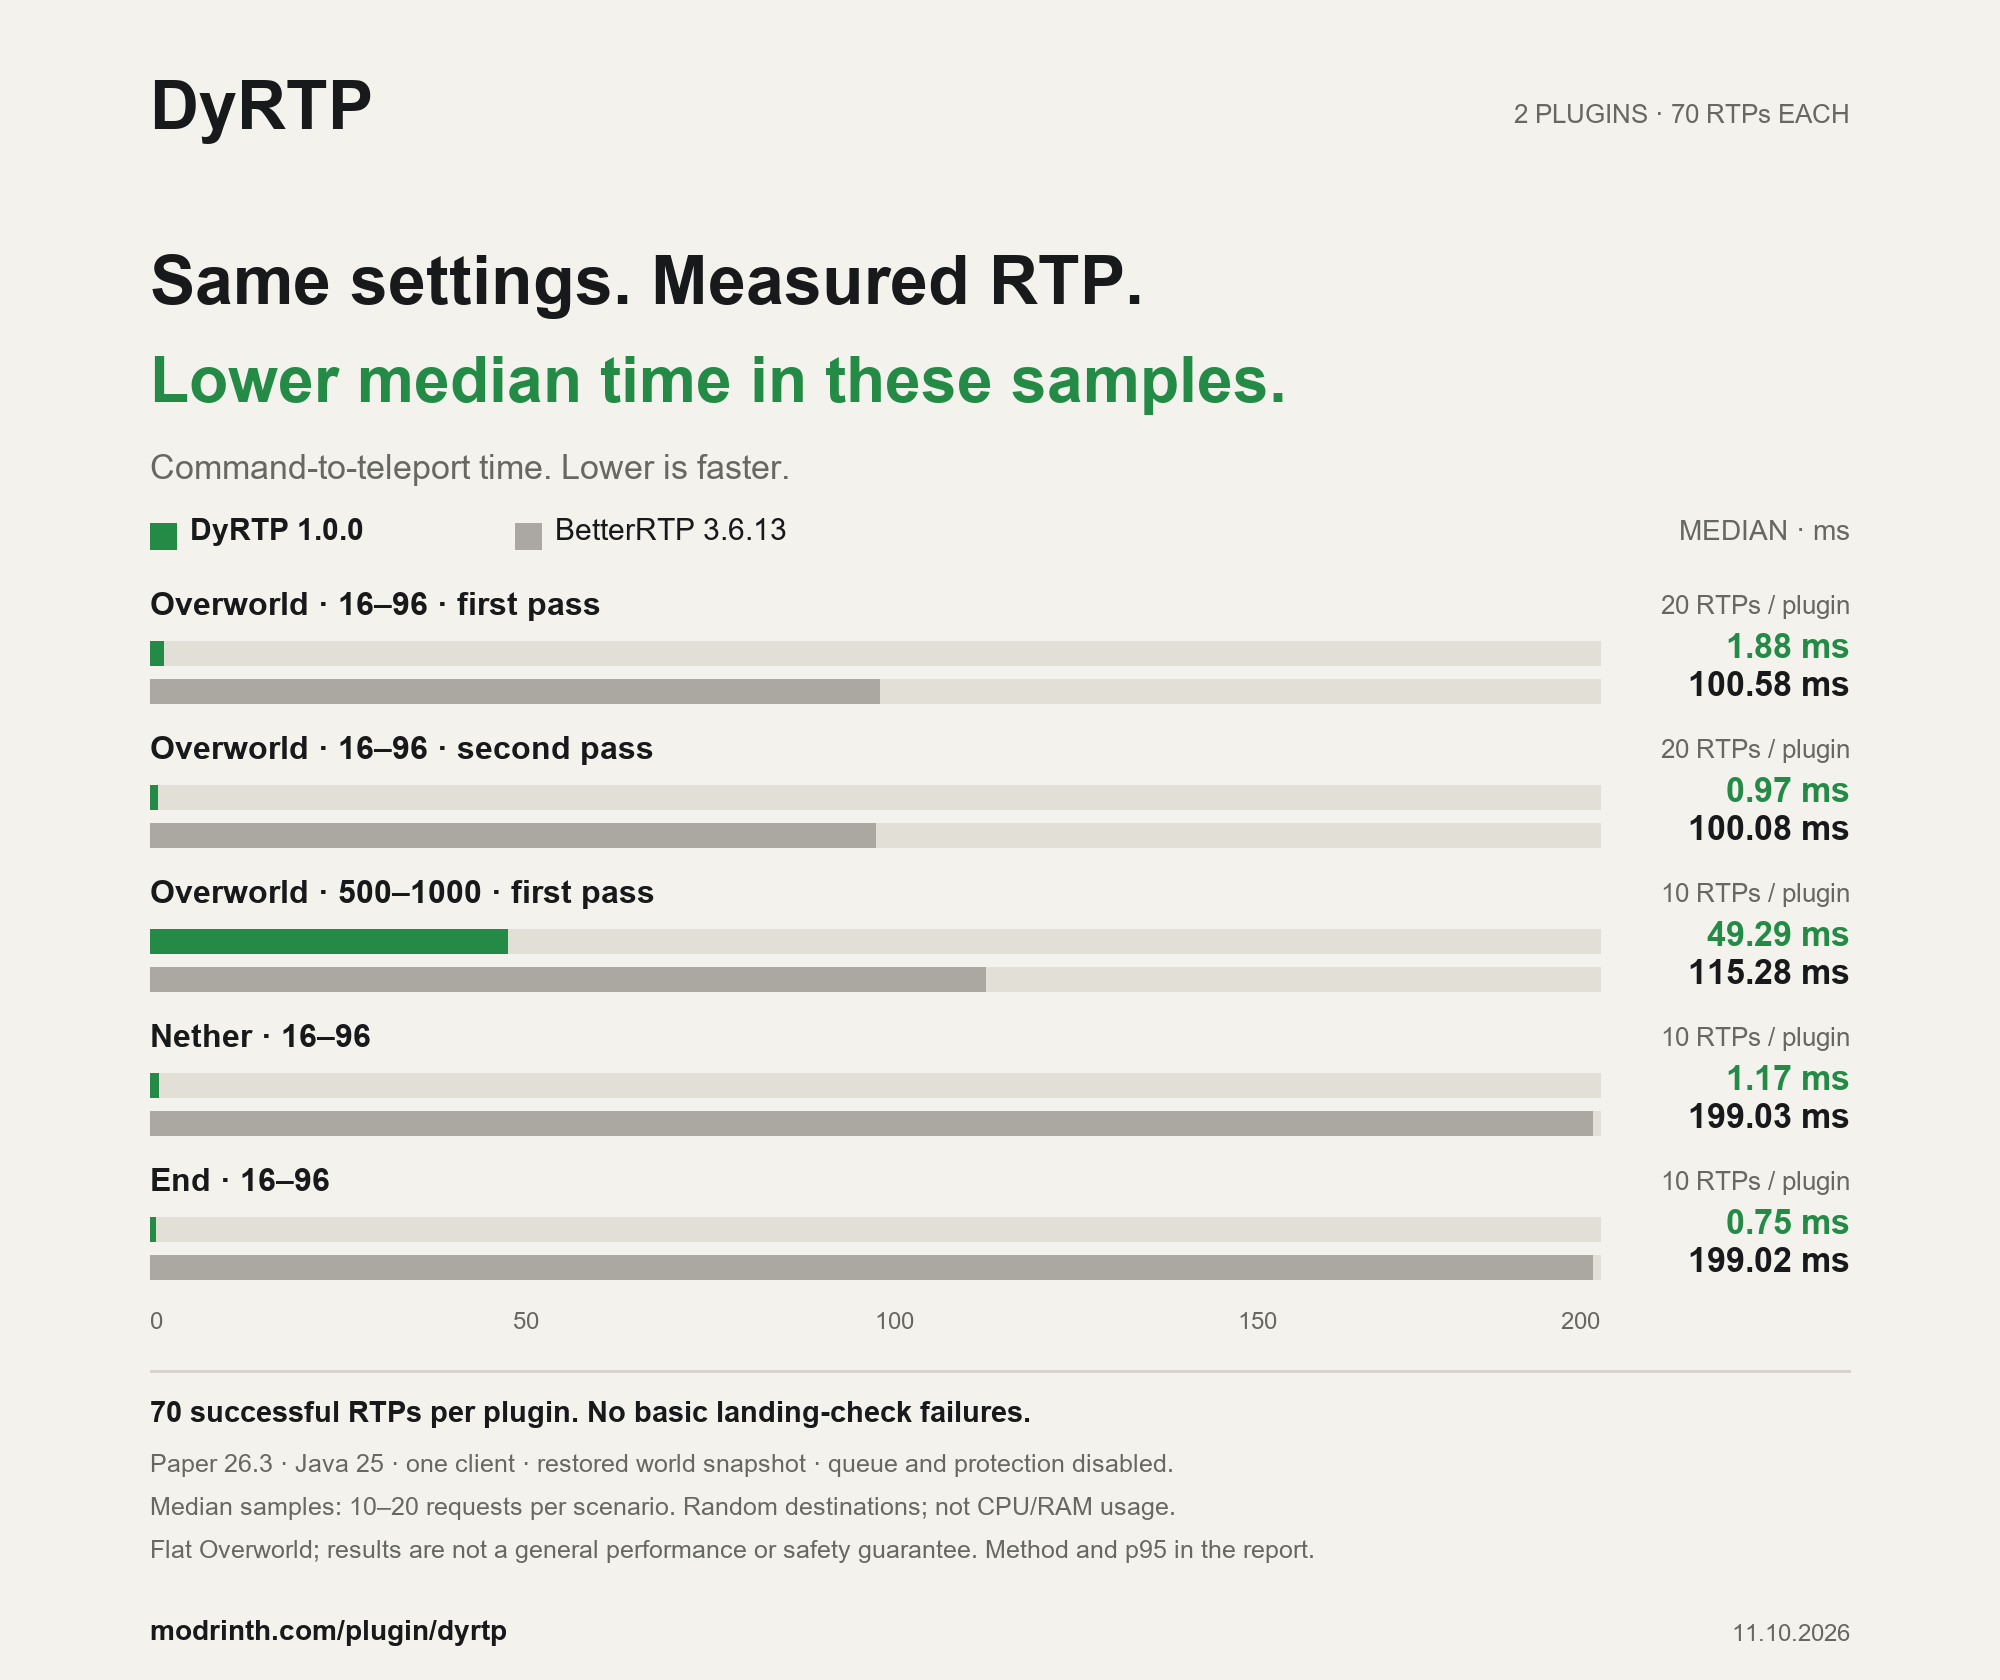Click the 'Median samples: 10–20 requests' footnote
This screenshot has height=1680, width=2000.
pyautogui.click(x=663, y=1507)
